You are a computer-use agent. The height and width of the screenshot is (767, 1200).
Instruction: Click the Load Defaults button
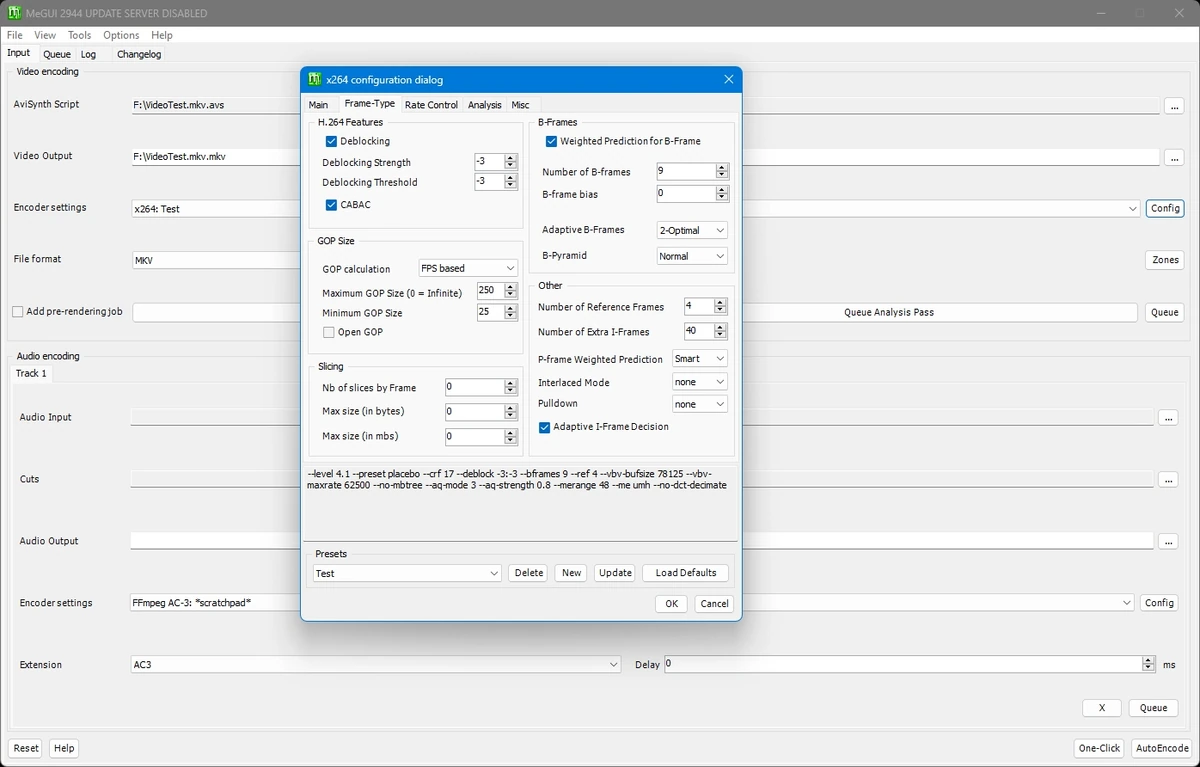pyautogui.click(x=686, y=573)
